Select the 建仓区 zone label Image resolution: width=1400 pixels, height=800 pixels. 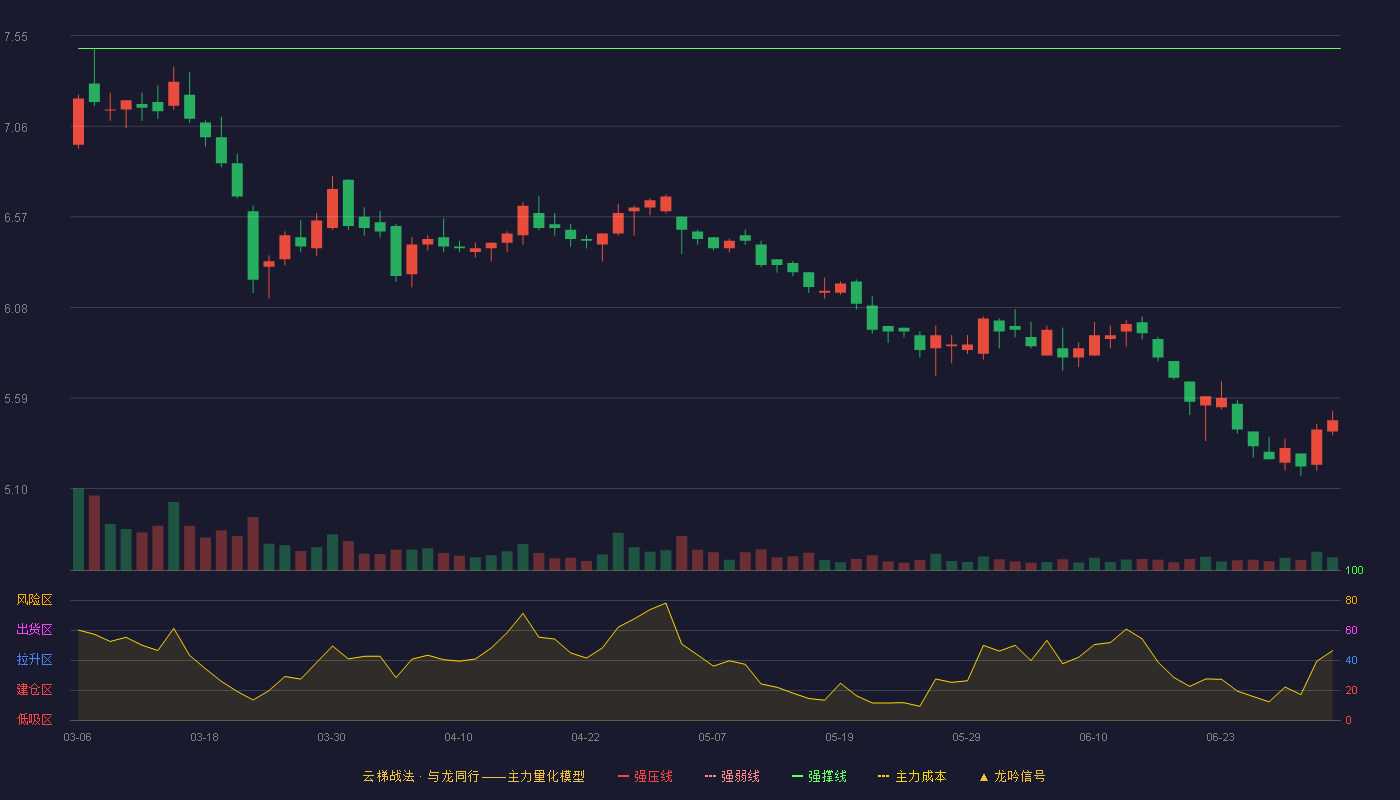tap(34, 690)
